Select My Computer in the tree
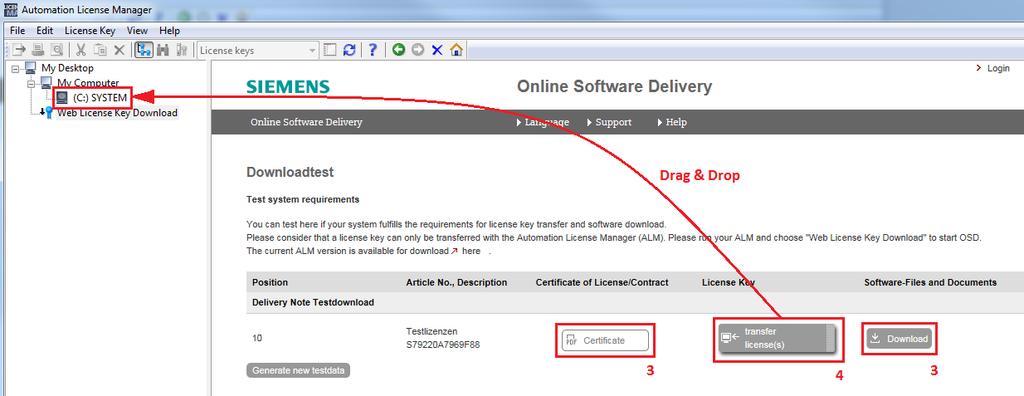1024x396 pixels. coord(88,83)
